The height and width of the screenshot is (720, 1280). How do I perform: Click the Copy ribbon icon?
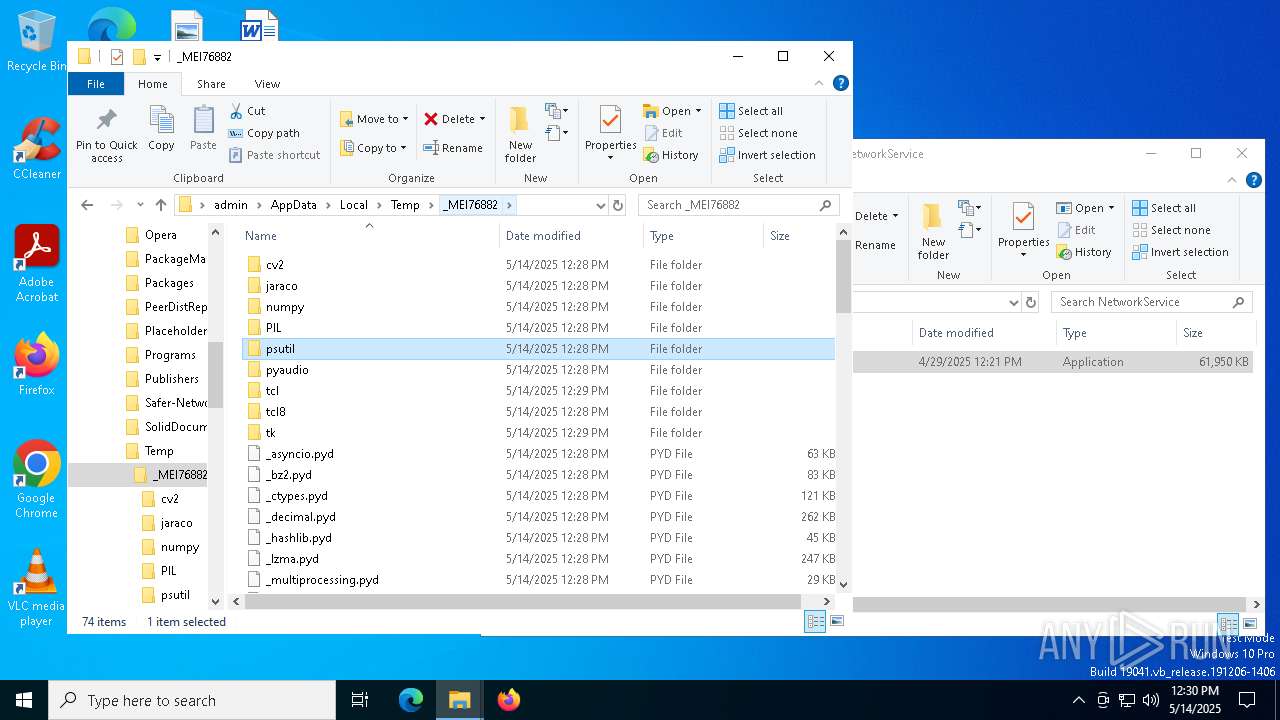[161, 130]
